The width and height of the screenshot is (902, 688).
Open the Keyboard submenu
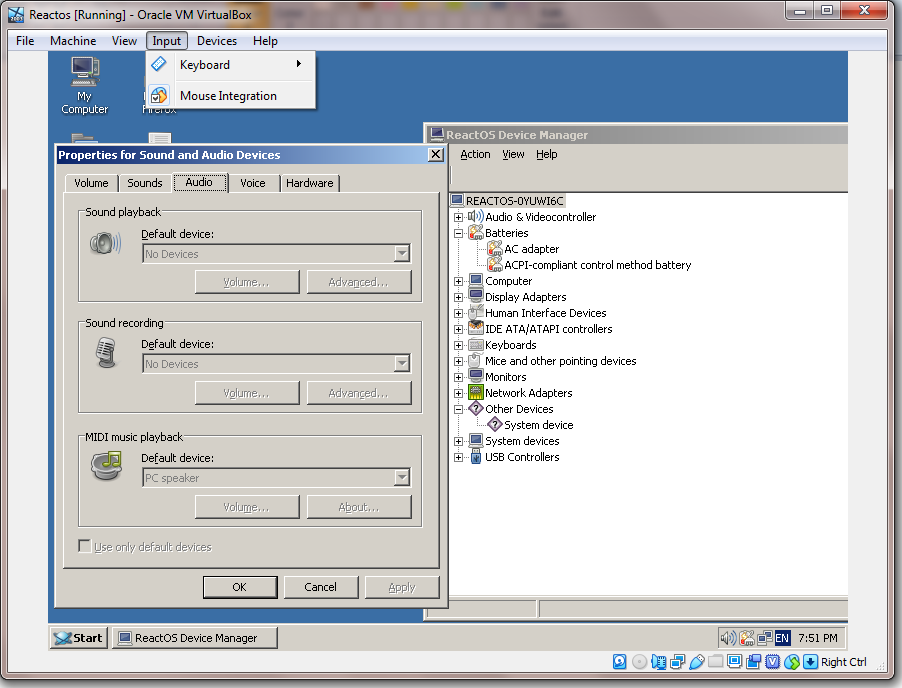click(x=230, y=64)
